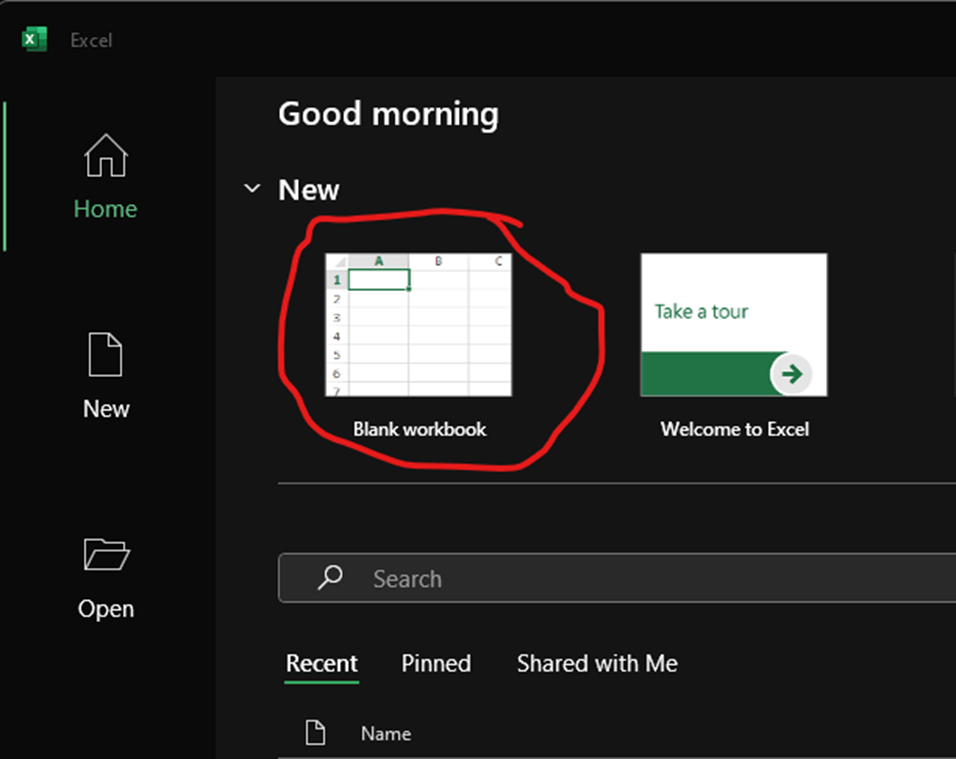Click the New blank page icon in the sidebar
The image size is (956, 759).
pos(105,355)
